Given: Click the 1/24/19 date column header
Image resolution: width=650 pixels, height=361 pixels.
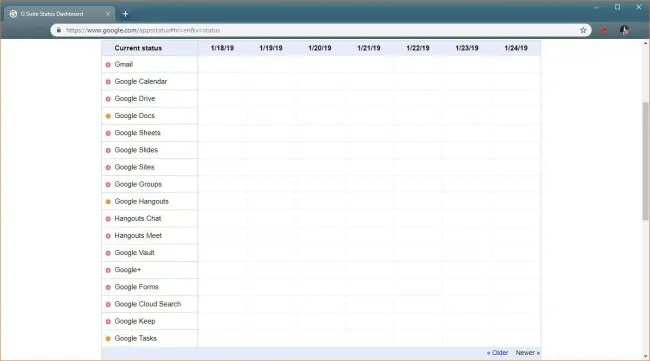Looking at the screenshot, I should tap(516, 48).
